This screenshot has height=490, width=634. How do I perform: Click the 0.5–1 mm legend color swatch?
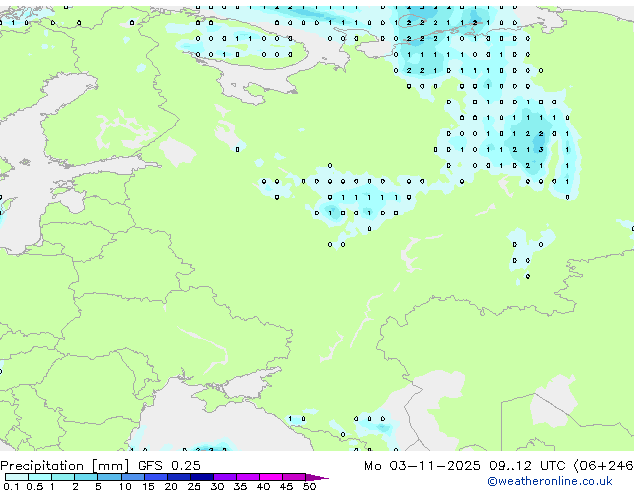(40, 477)
